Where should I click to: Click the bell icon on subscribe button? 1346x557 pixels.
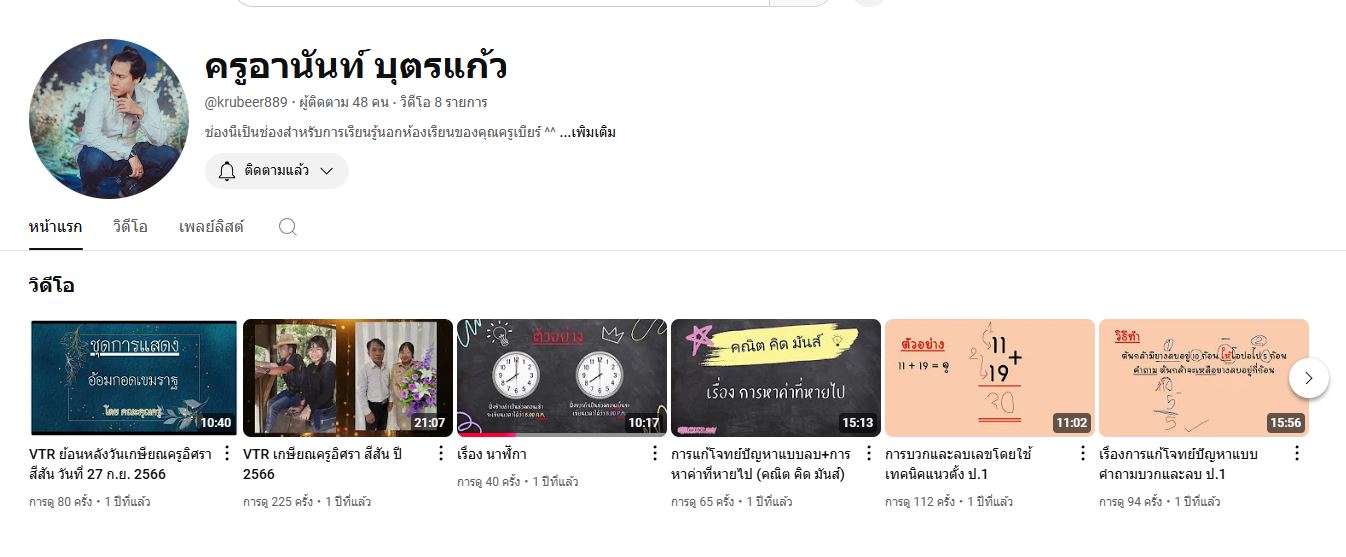tap(227, 171)
